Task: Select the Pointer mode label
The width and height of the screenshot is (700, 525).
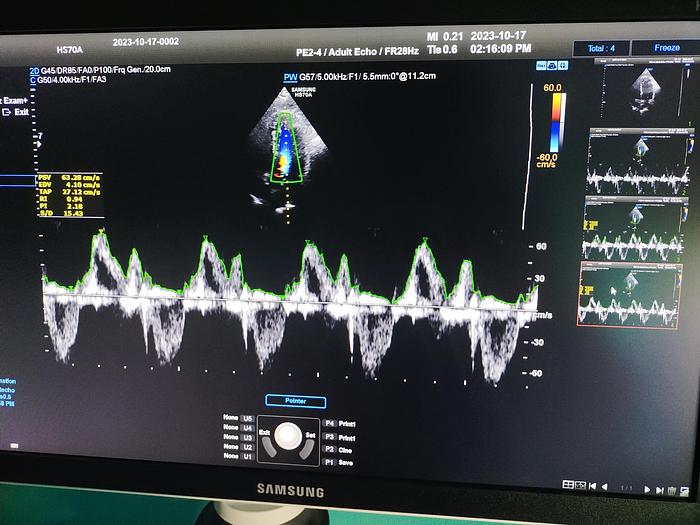Action: click(294, 401)
